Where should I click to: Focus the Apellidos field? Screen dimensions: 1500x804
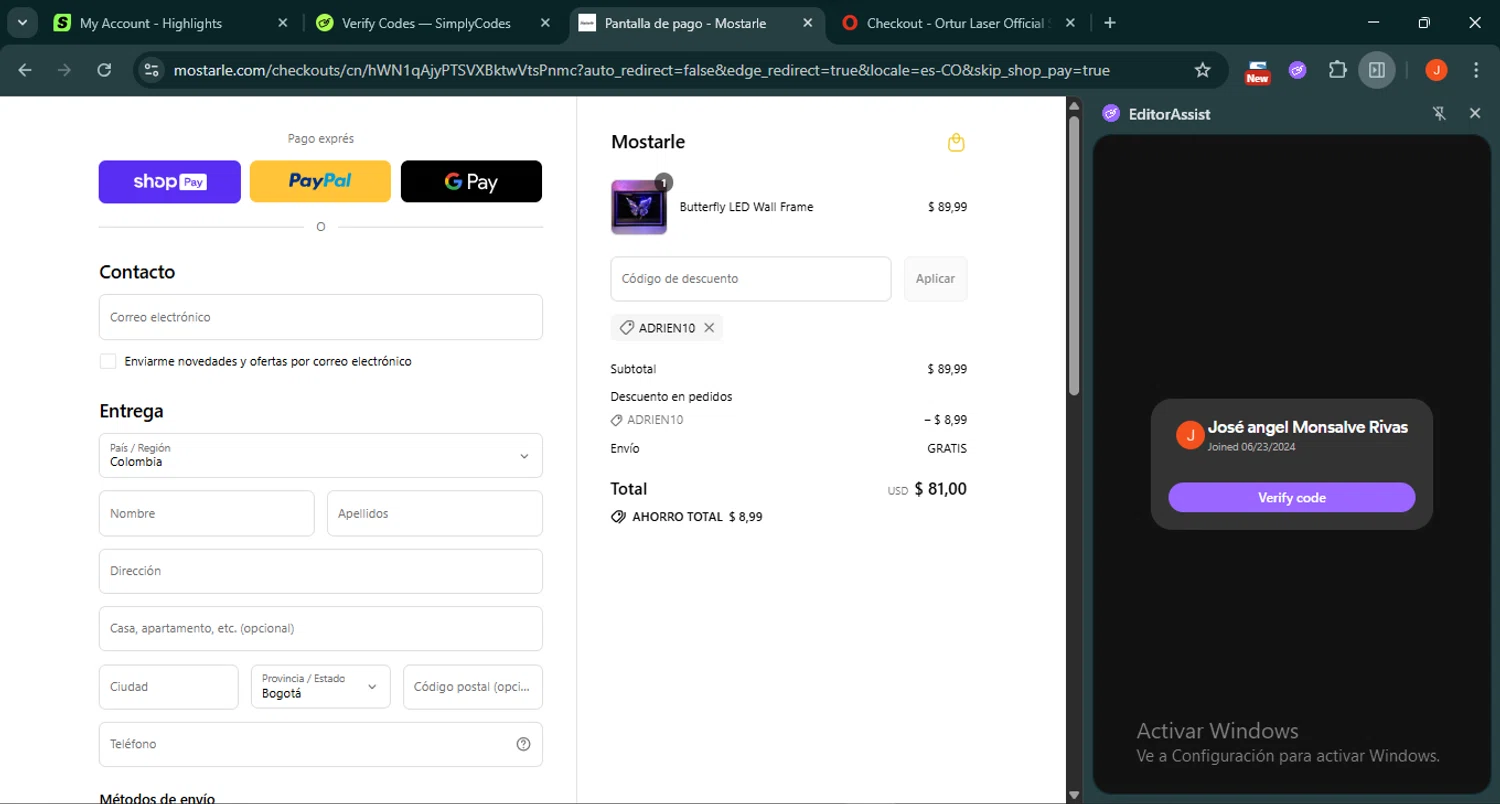pos(435,513)
